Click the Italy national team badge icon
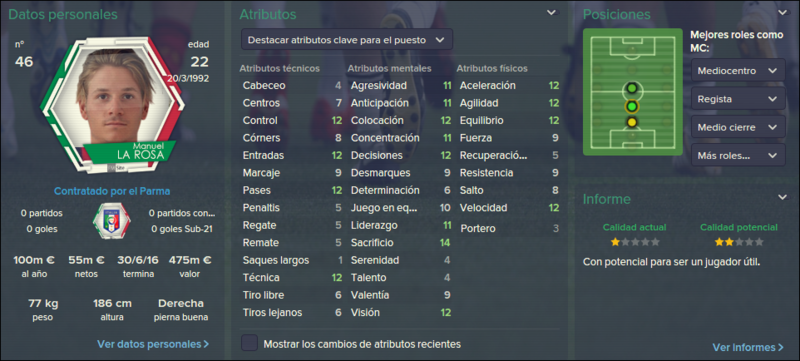Viewport: 800px width, 361px height. (x=111, y=221)
